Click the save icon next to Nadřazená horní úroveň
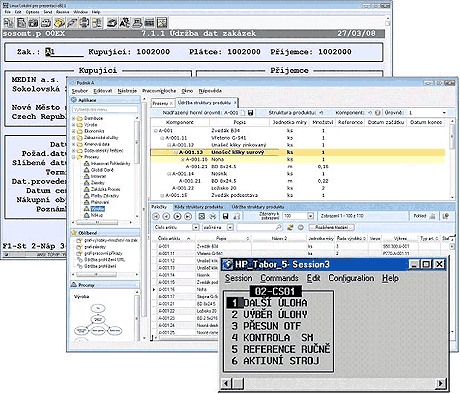 click(x=251, y=113)
